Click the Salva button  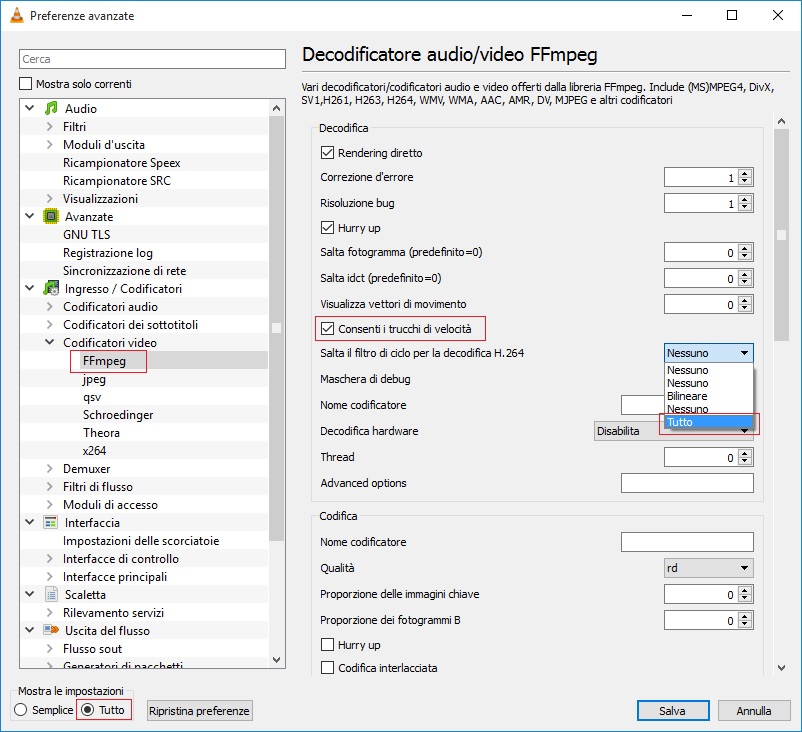[x=673, y=711]
